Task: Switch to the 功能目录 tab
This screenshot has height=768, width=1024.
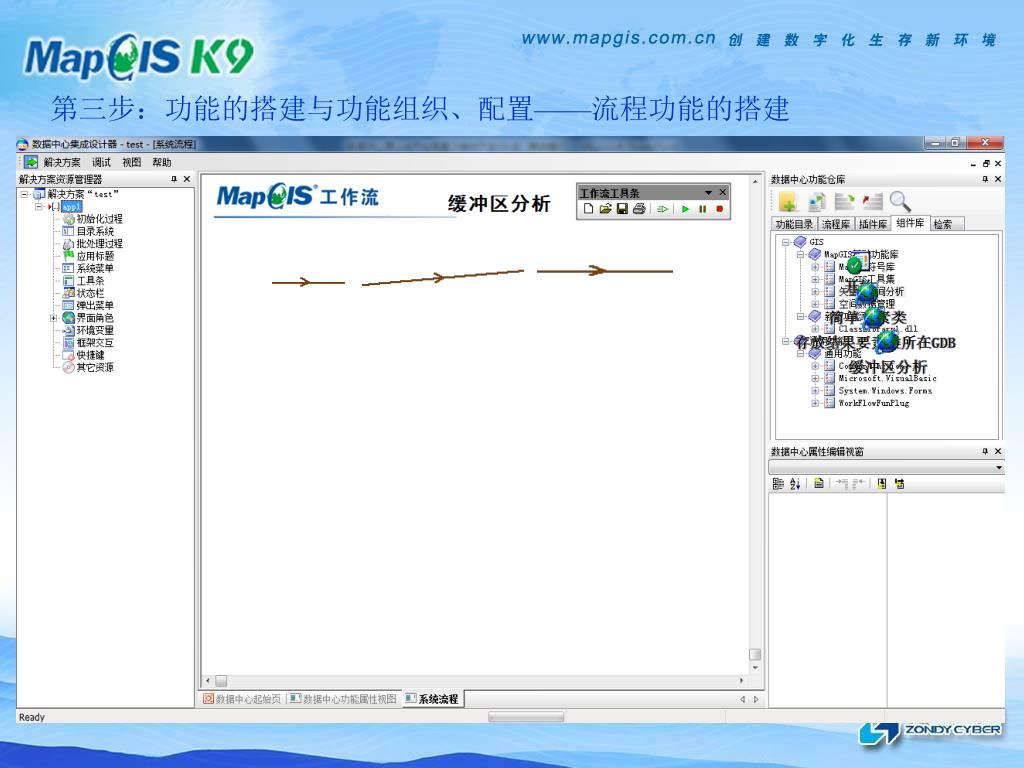Action: pos(794,224)
